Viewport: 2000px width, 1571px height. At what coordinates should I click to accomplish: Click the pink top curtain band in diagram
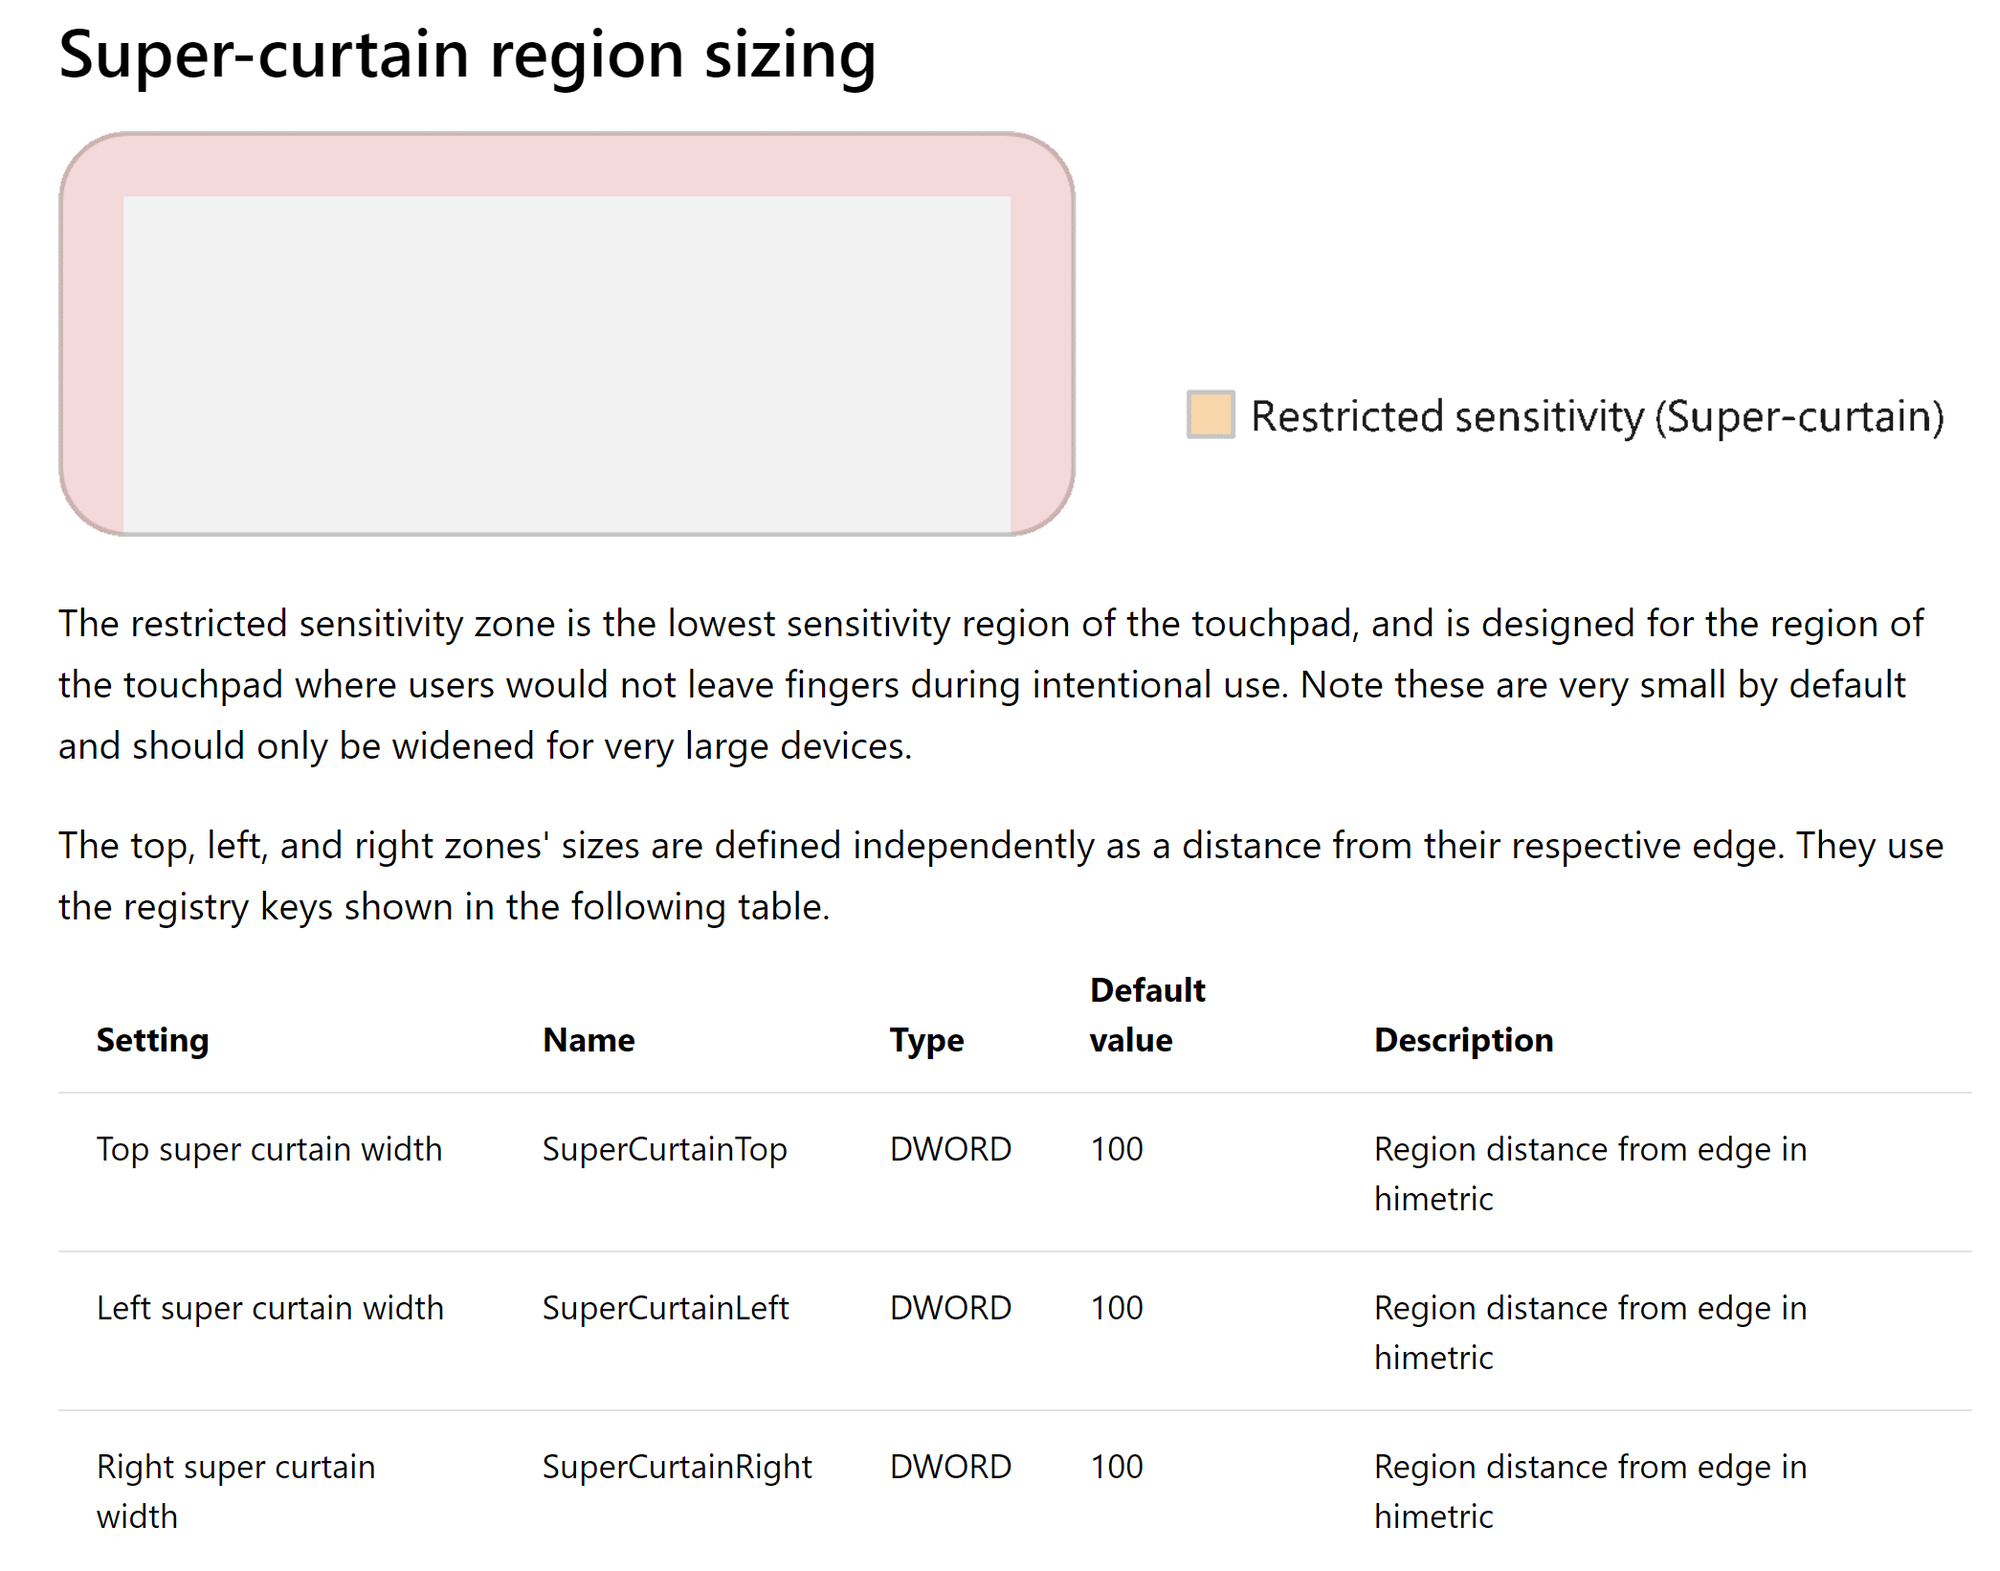pyautogui.click(x=567, y=165)
